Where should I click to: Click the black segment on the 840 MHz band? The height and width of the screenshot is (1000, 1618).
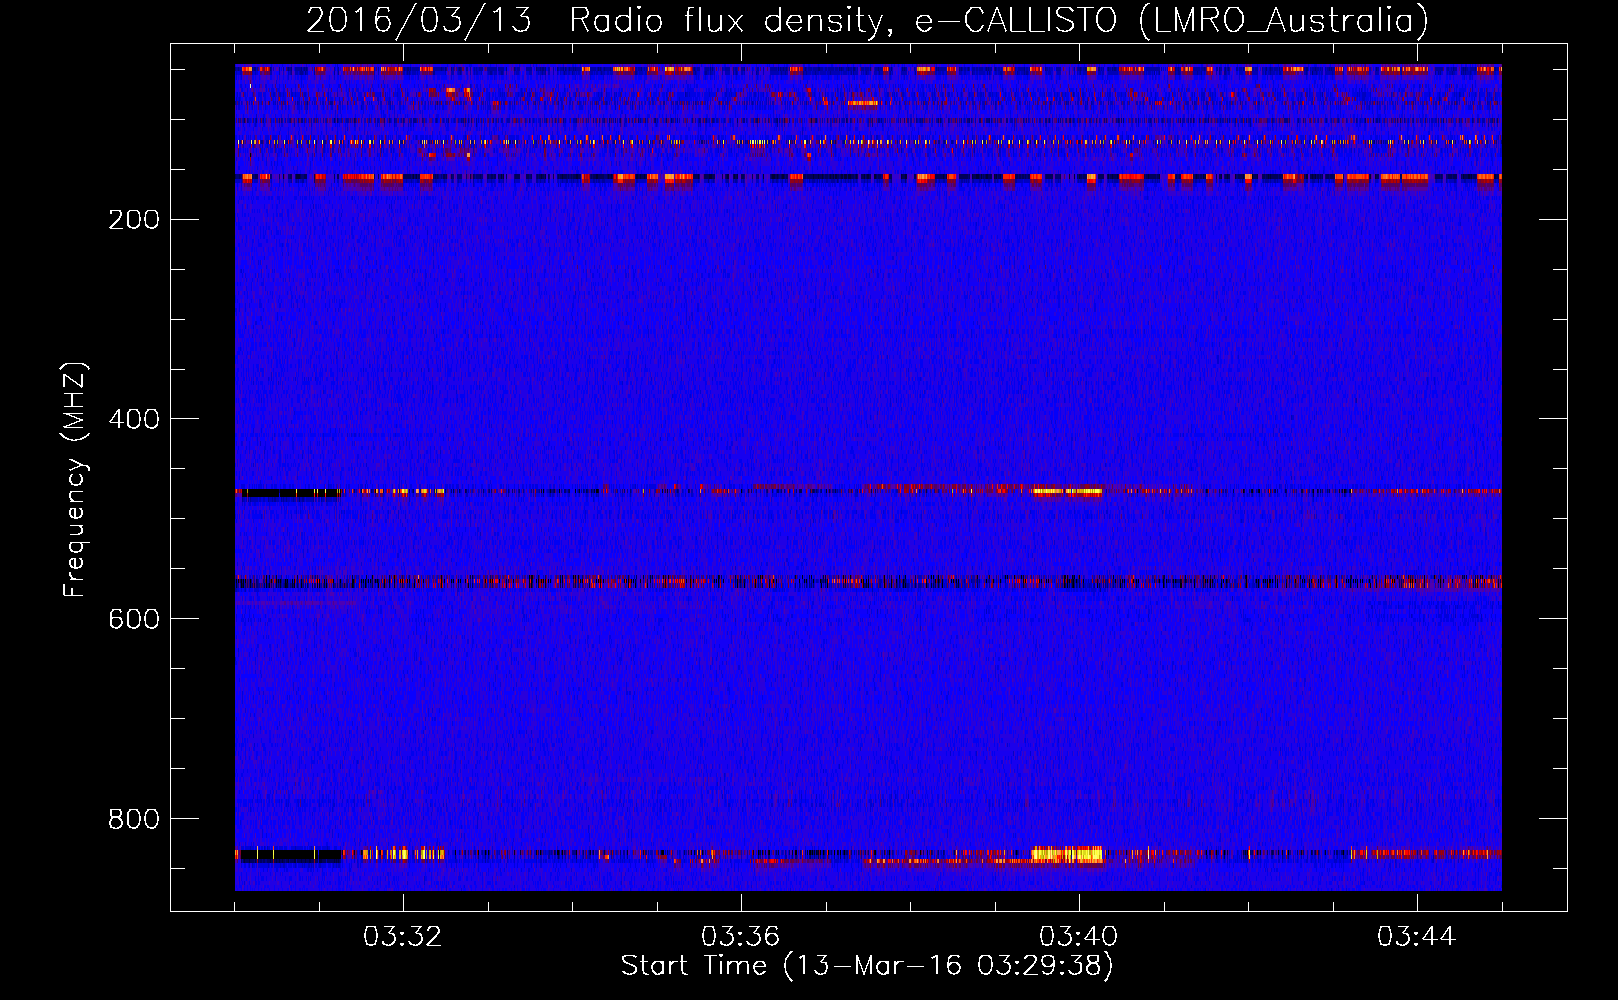point(289,855)
